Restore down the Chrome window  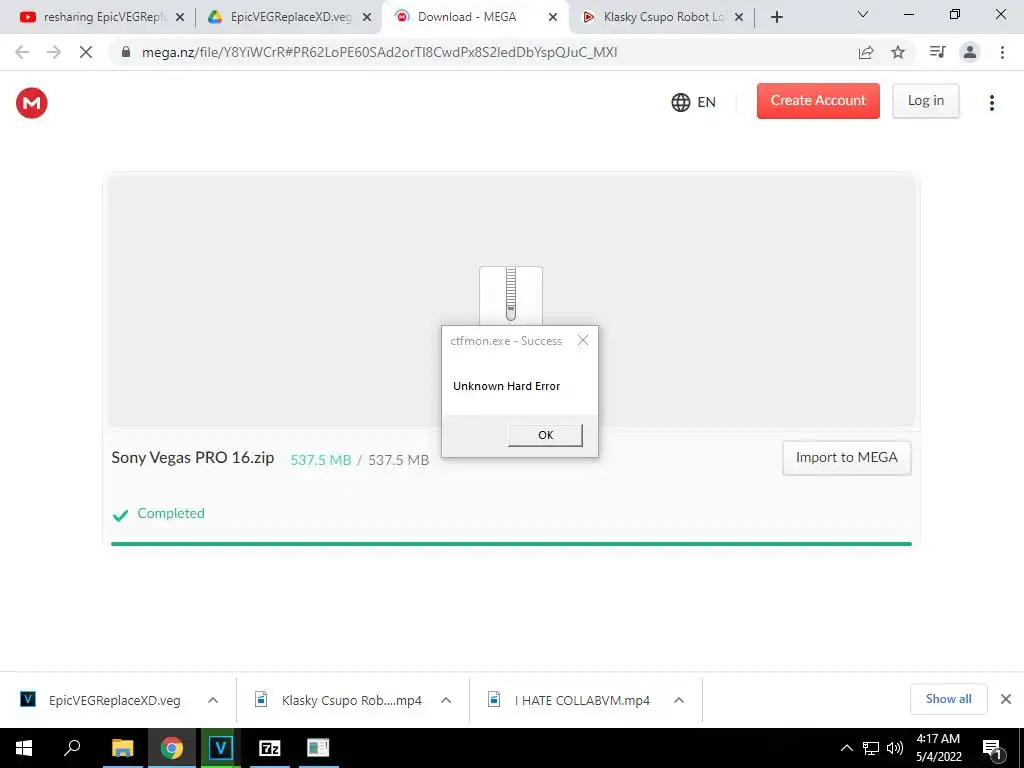pos(955,14)
